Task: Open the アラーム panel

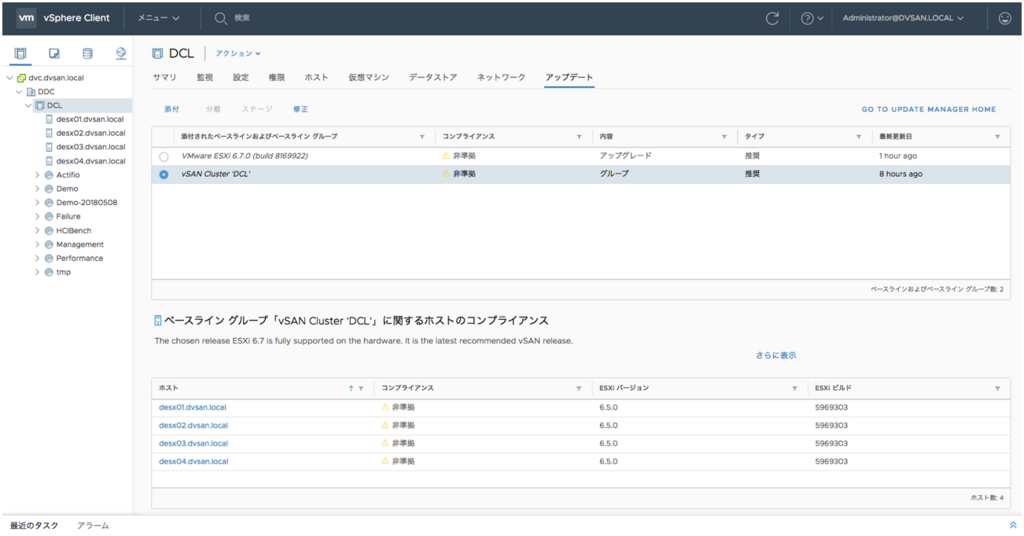Action: coord(93,526)
